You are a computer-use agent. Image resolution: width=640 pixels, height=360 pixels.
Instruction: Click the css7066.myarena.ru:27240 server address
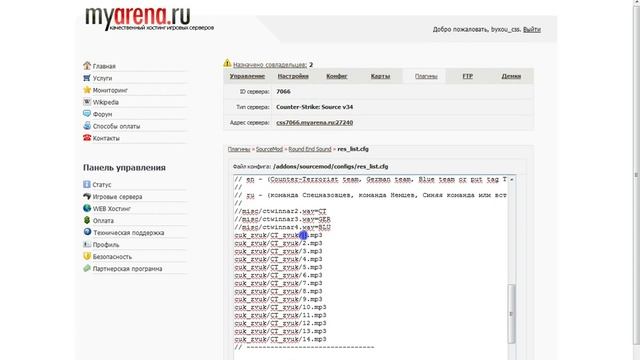[315, 122]
